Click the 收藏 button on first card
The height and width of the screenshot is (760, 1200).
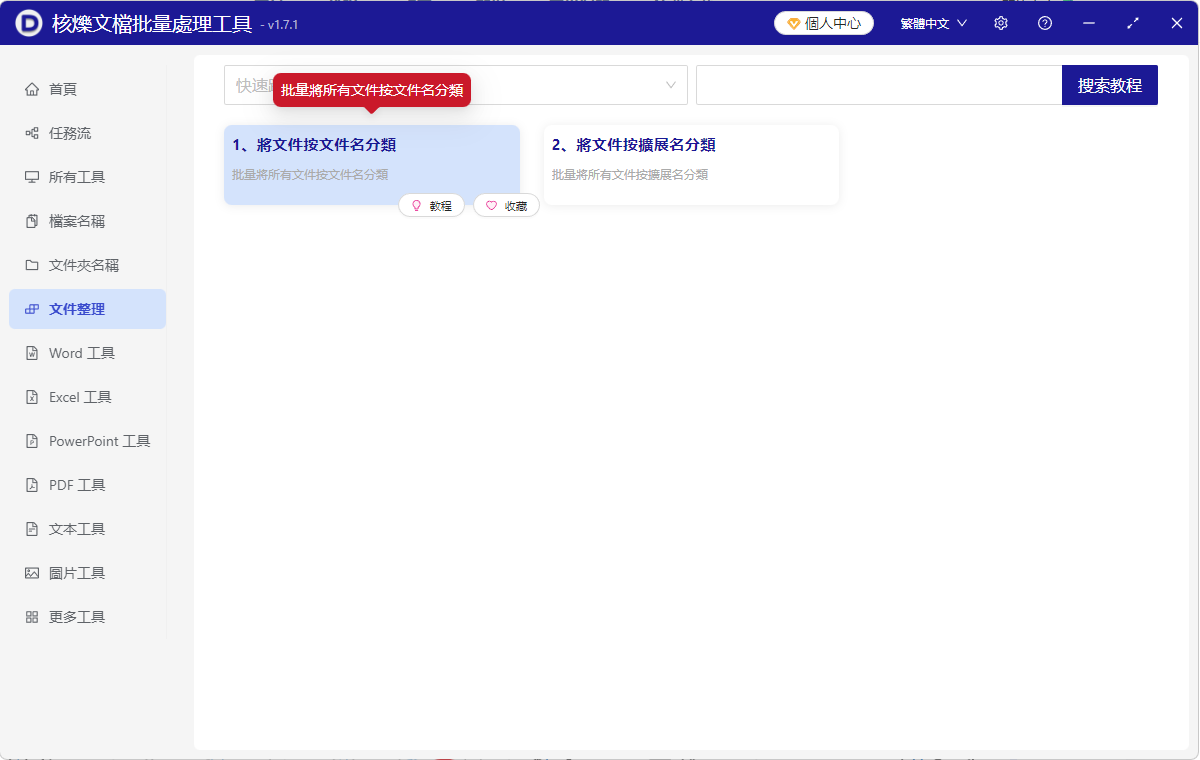click(506, 206)
